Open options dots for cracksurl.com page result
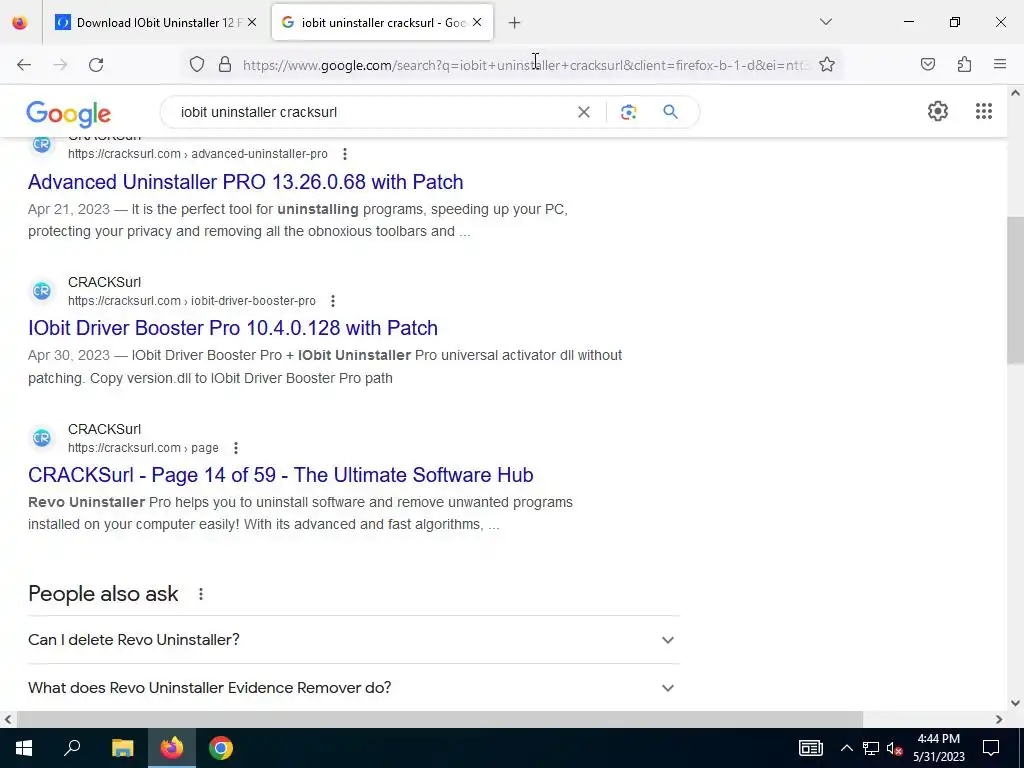This screenshot has height=768, width=1024. pos(236,448)
